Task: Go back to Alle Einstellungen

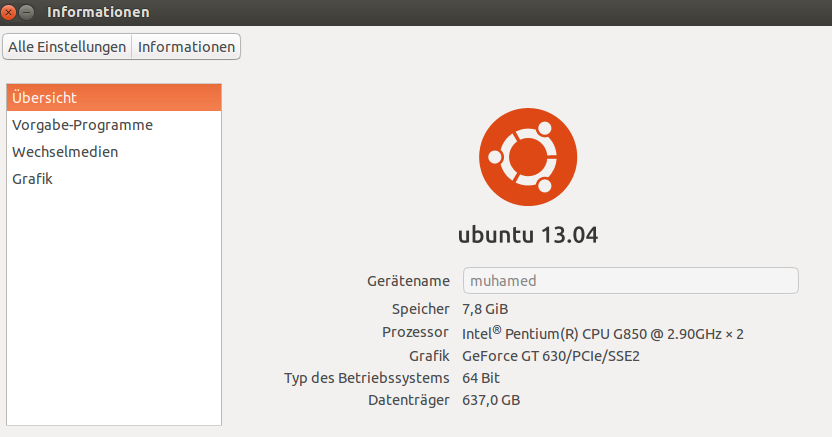Action: (68, 47)
